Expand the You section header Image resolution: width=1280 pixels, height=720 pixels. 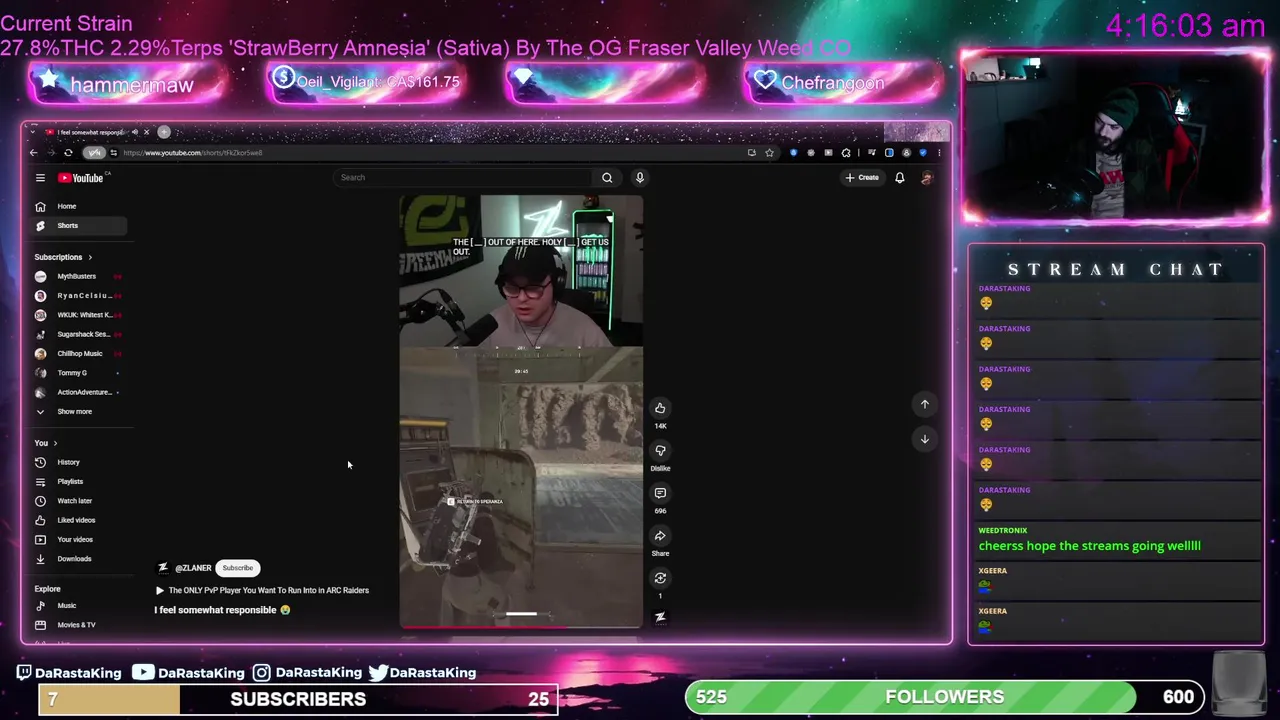pyautogui.click(x=46, y=443)
